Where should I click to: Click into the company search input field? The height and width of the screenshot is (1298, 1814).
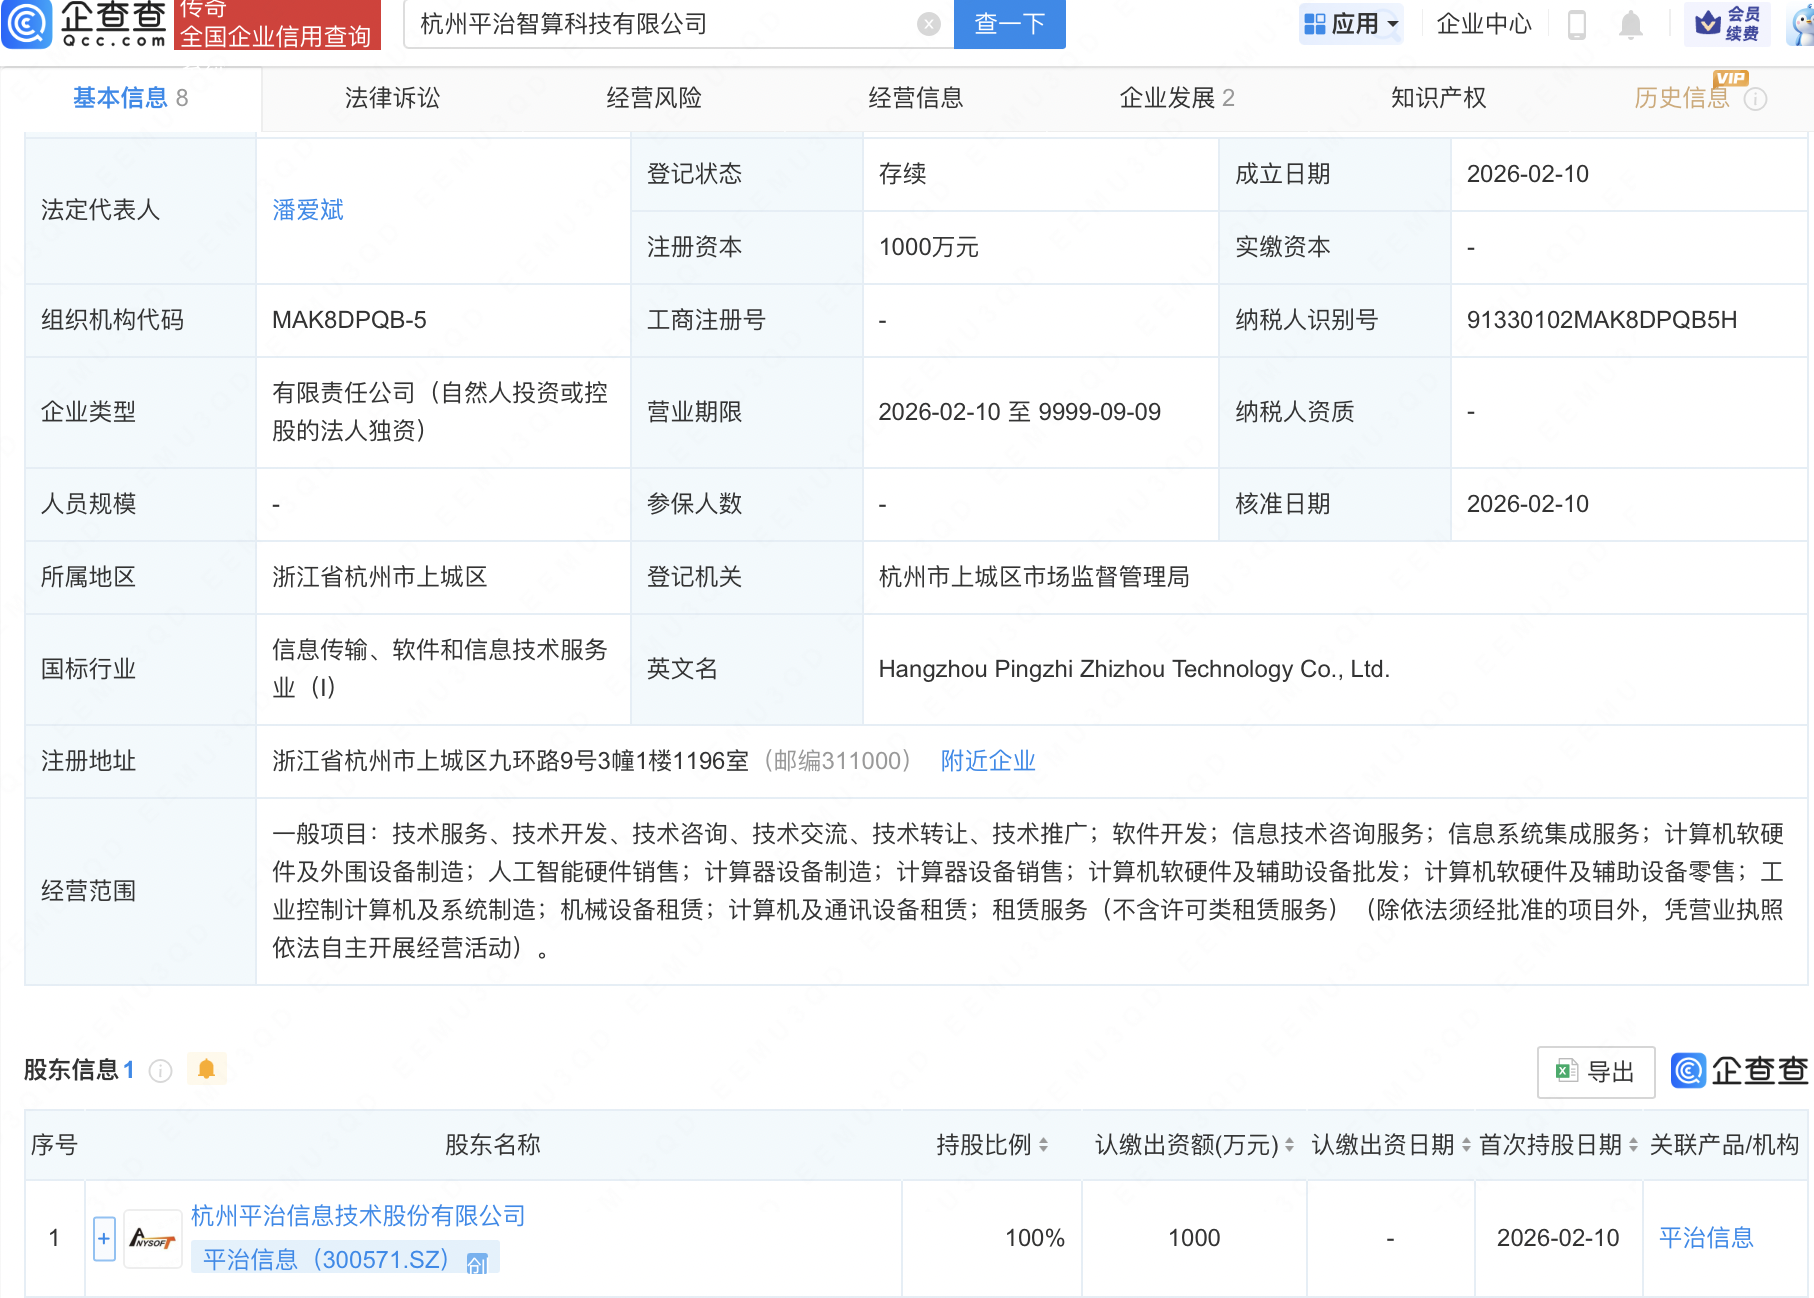[660, 24]
